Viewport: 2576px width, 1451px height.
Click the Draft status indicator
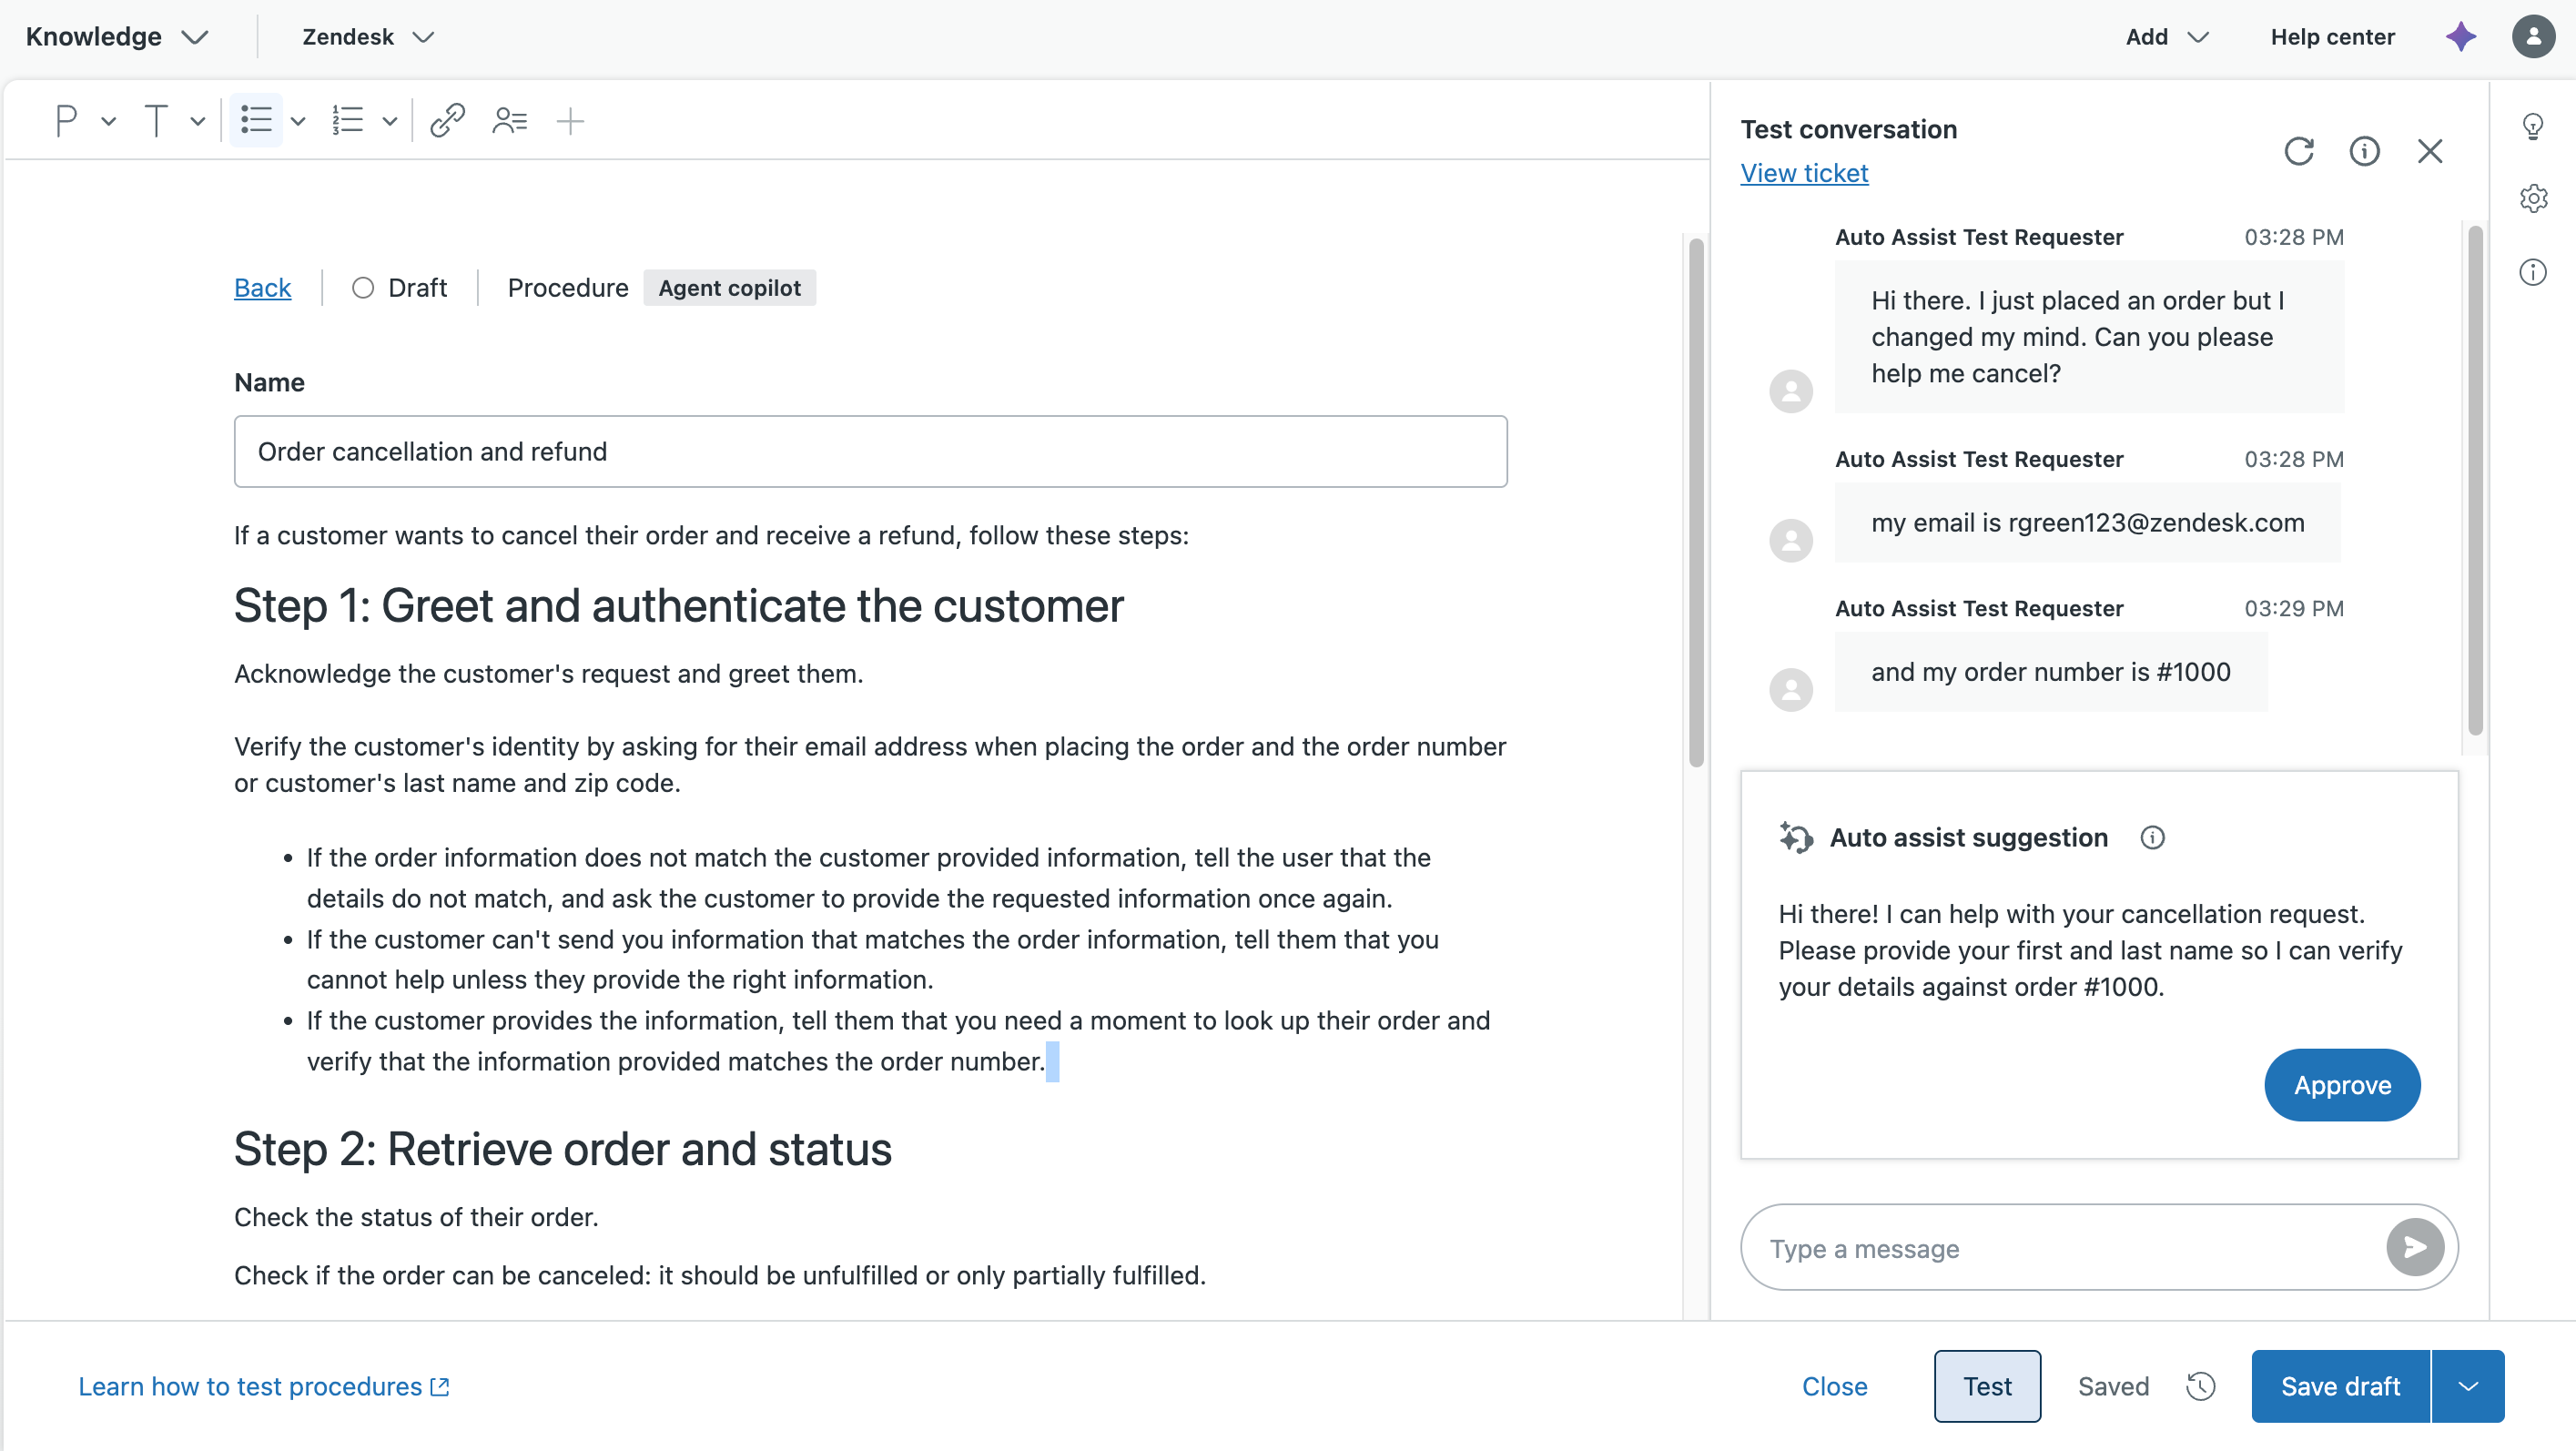[x=399, y=288]
